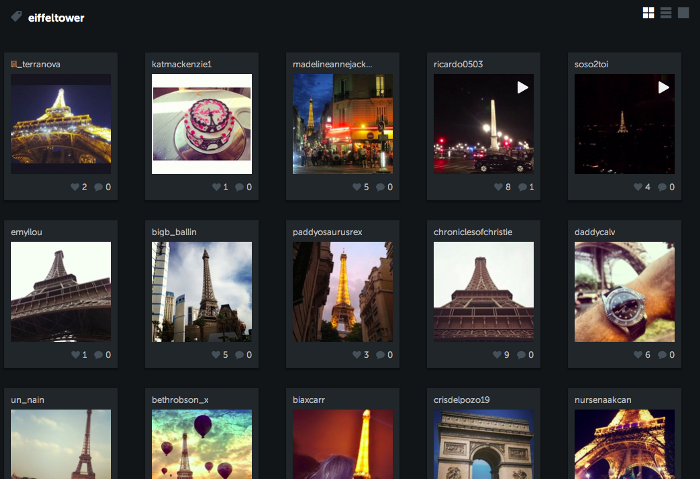Viewport: 700px width, 479px height.
Task: Open chroniclesofchristie's tower photo
Action: (x=484, y=292)
